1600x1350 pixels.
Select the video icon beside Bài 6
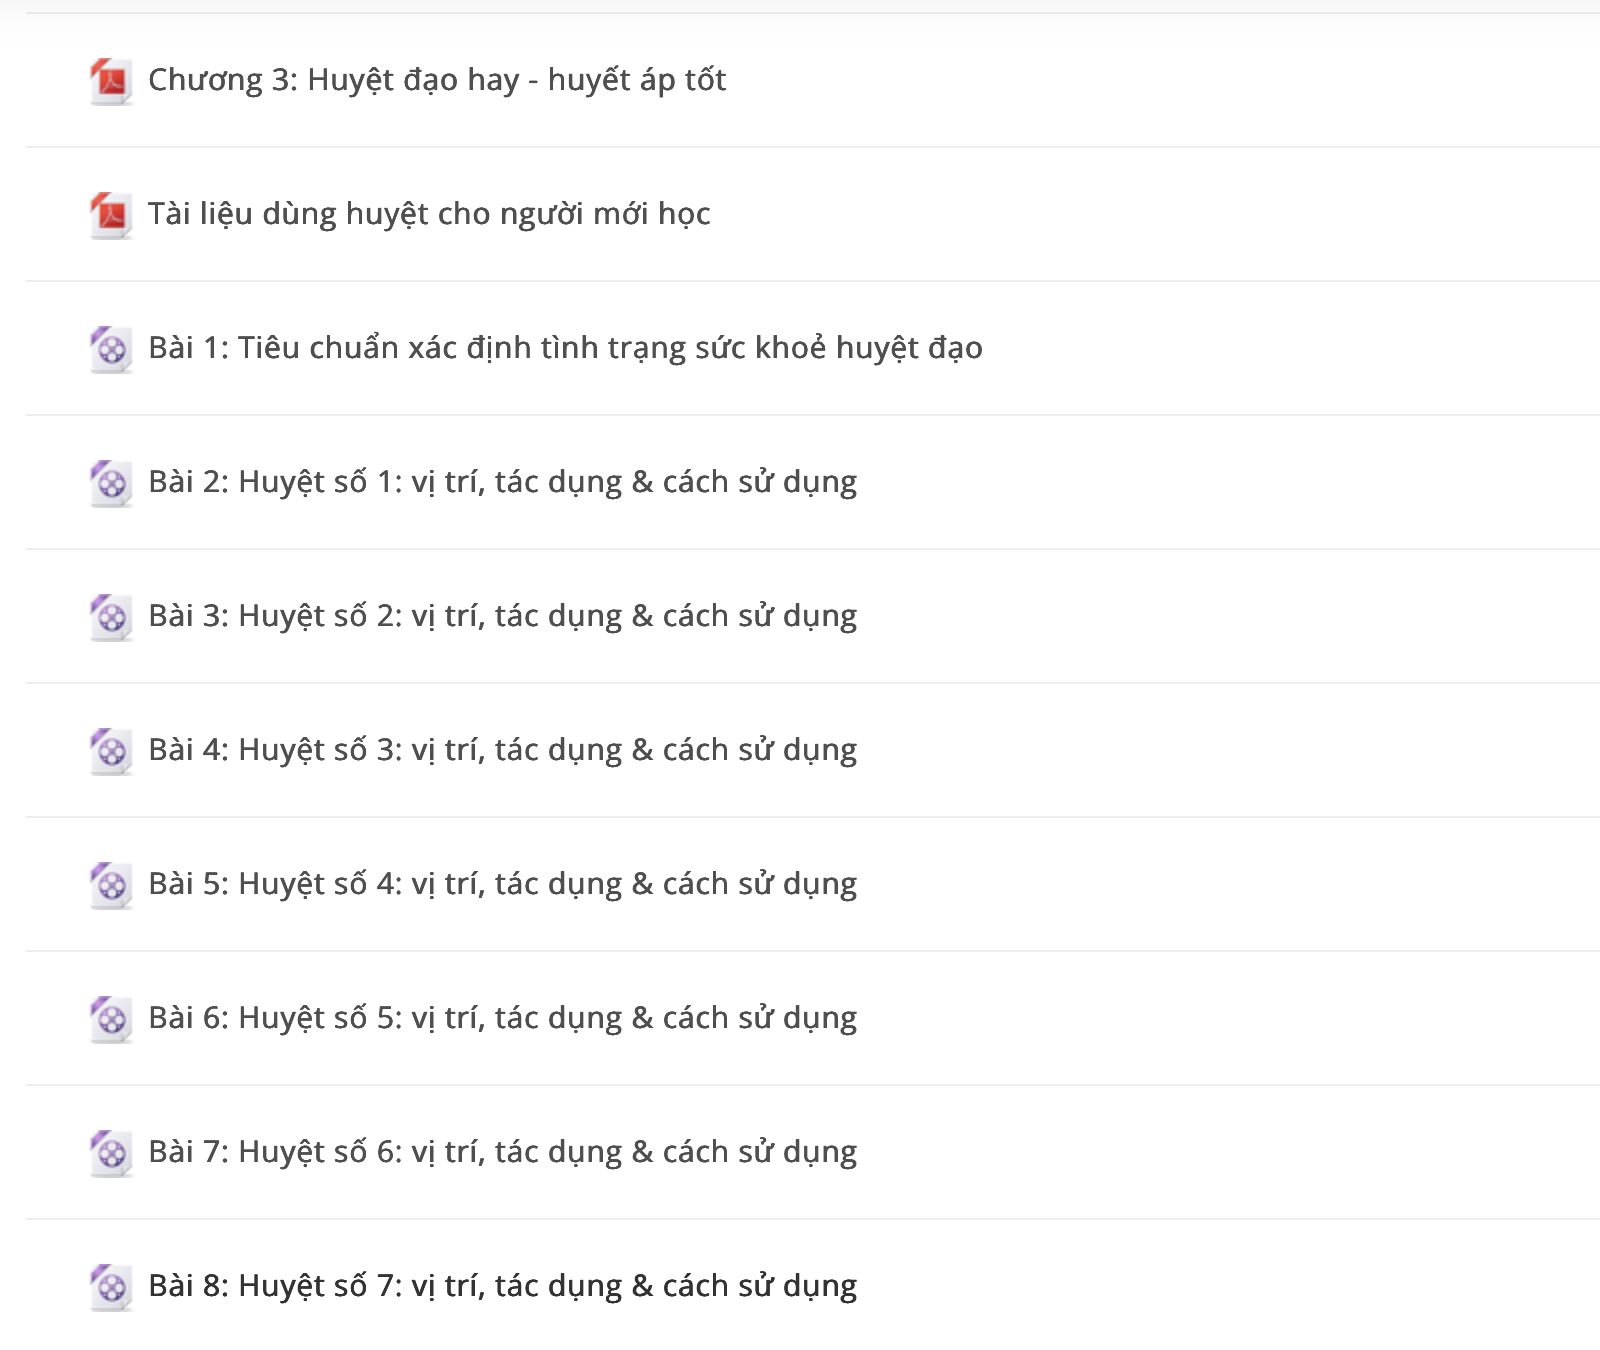click(x=111, y=1020)
